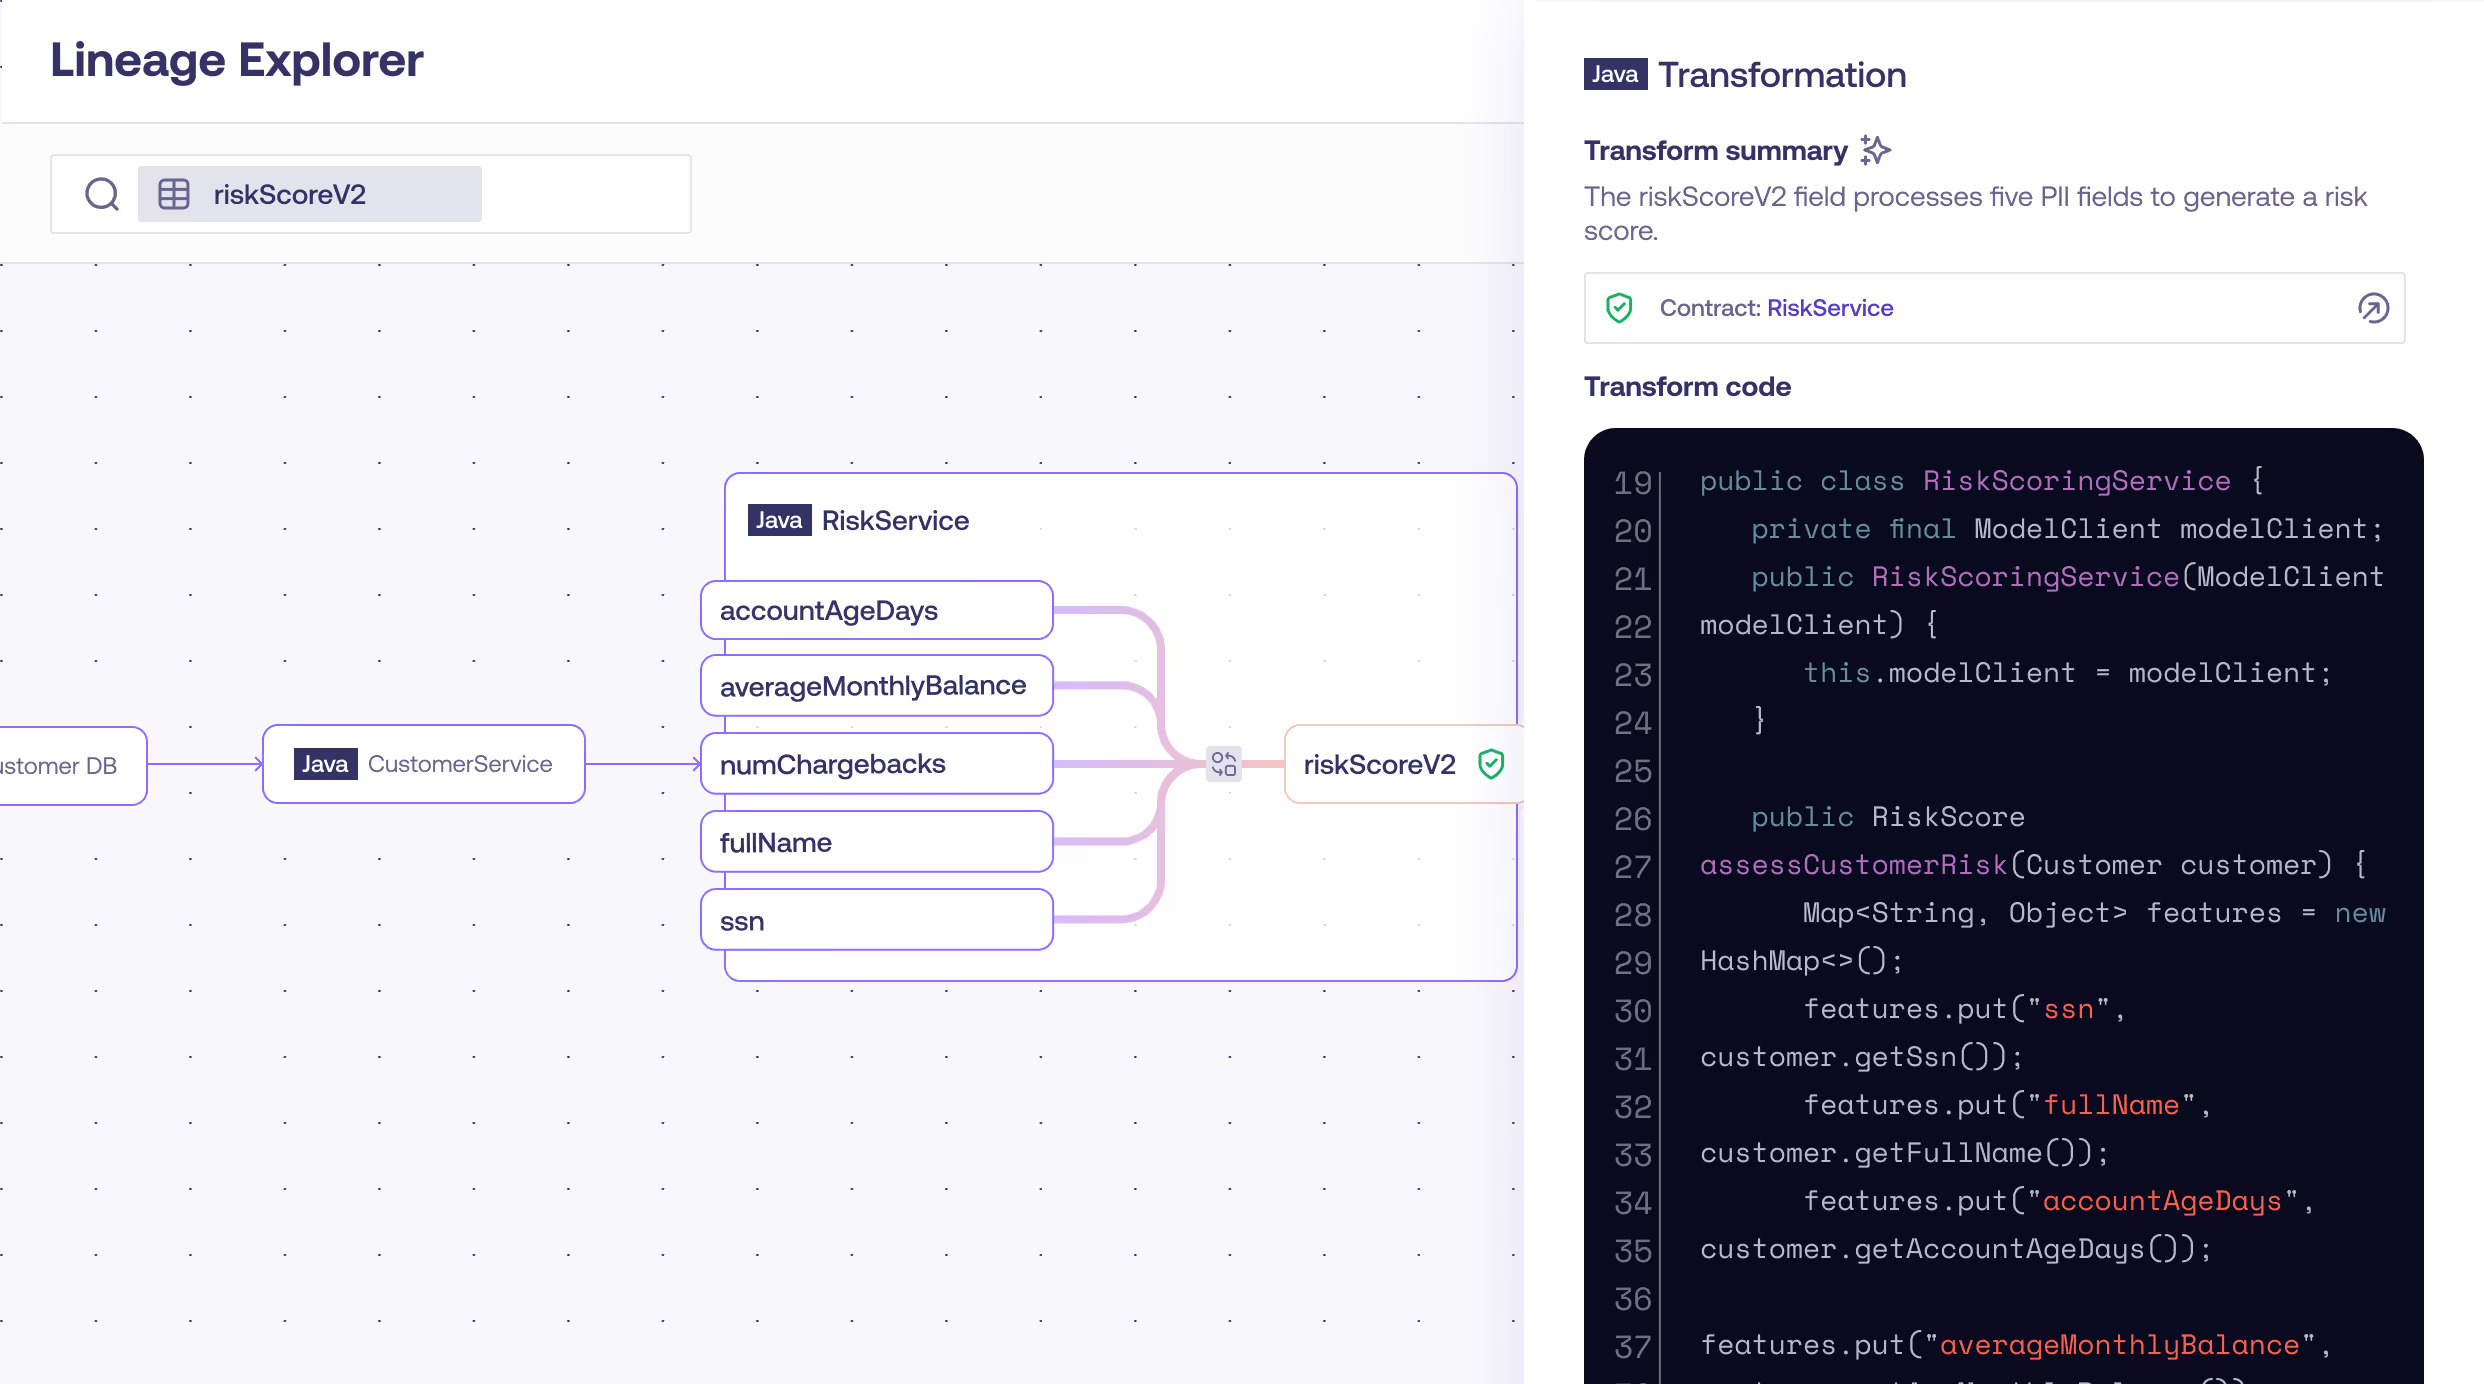Click the Java badge on CustomerService node
2484x1384 pixels.
click(x=325, y=764)
